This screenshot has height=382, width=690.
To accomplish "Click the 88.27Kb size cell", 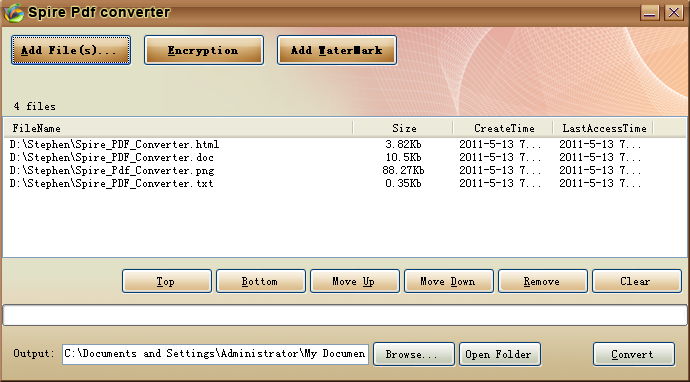I will [x=403, y=170].
